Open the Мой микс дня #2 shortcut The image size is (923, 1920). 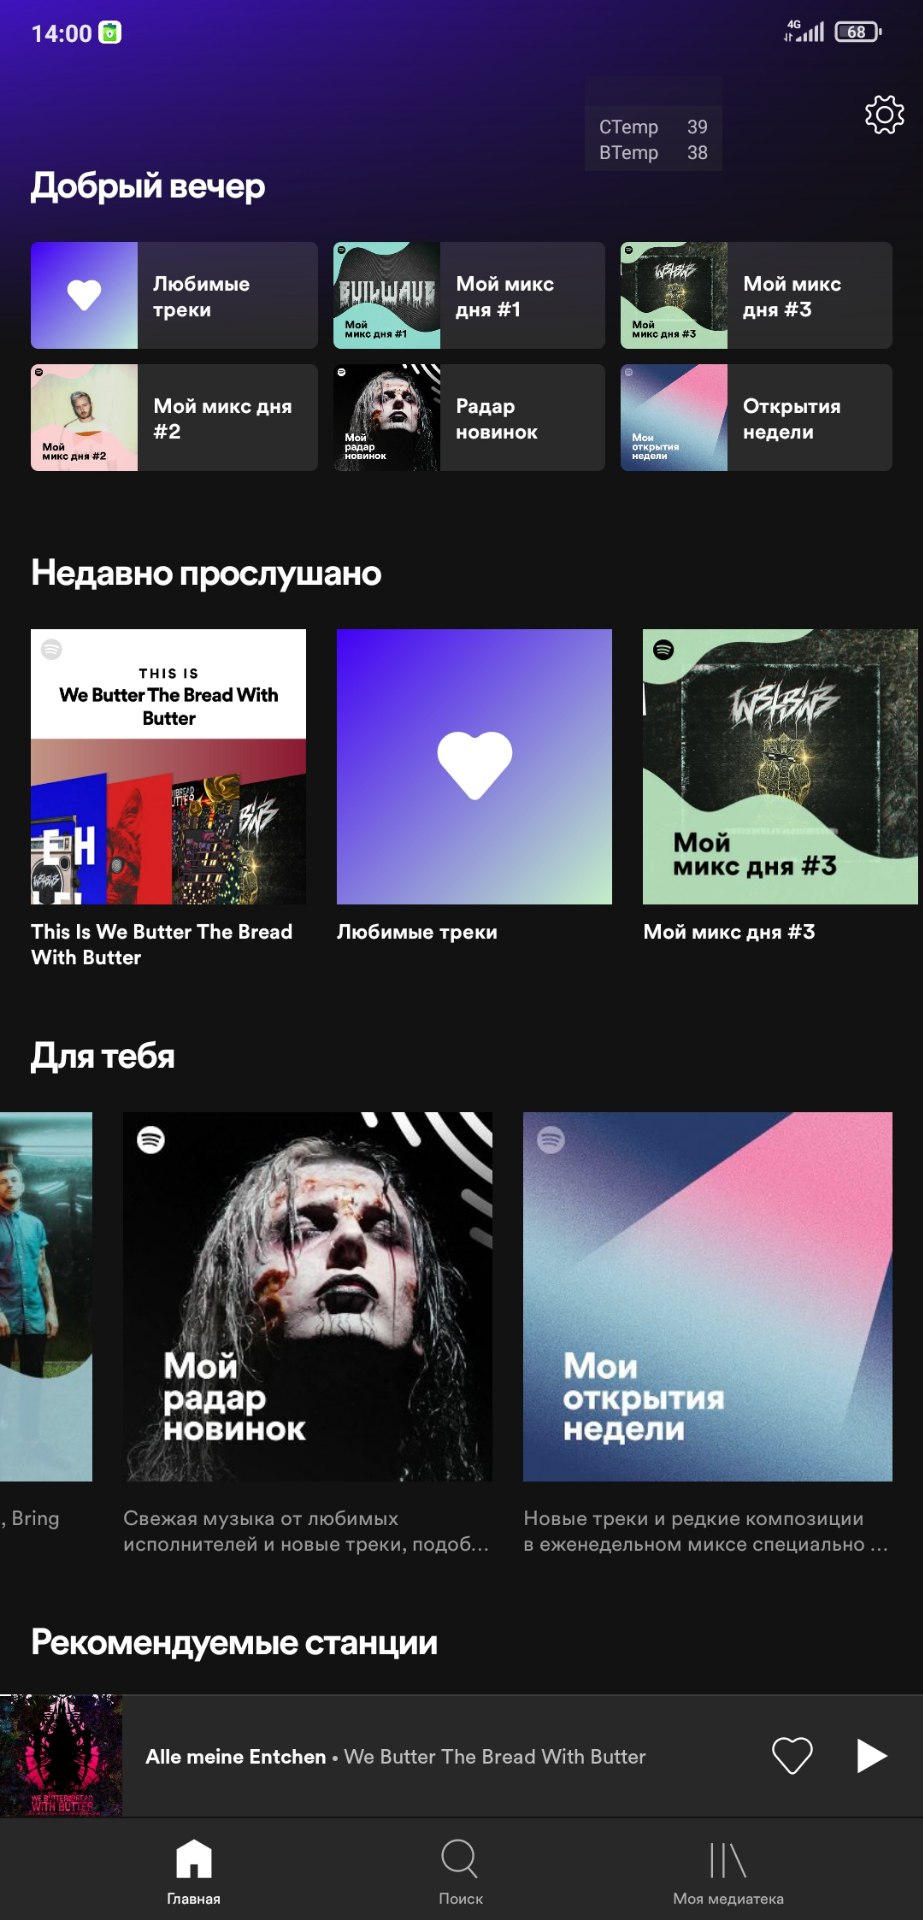(174, 417)
